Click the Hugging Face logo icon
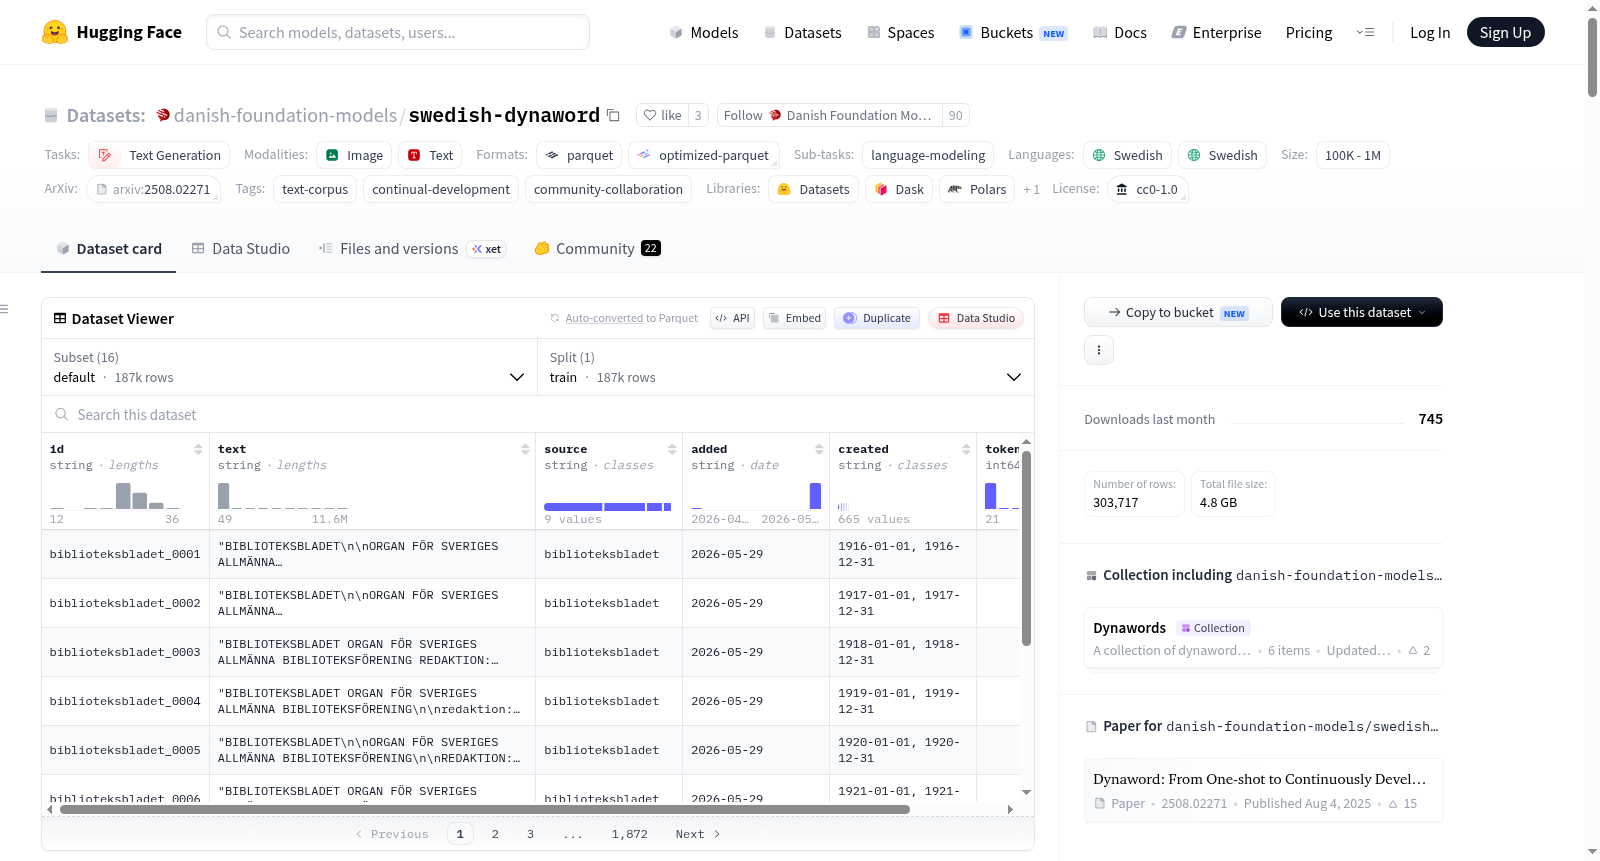The image size is (1600, 861). [x=55, y=32]
